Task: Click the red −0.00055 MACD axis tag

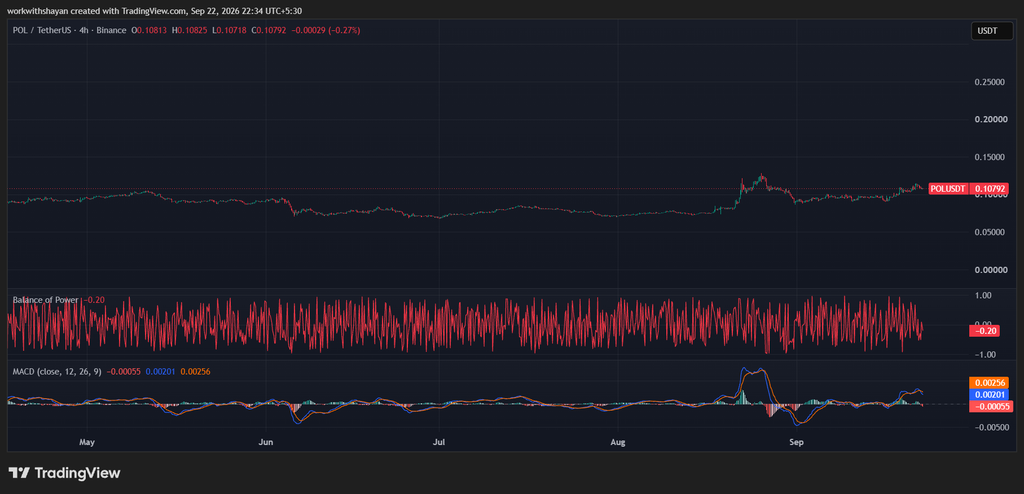Action: click(990, 406)
